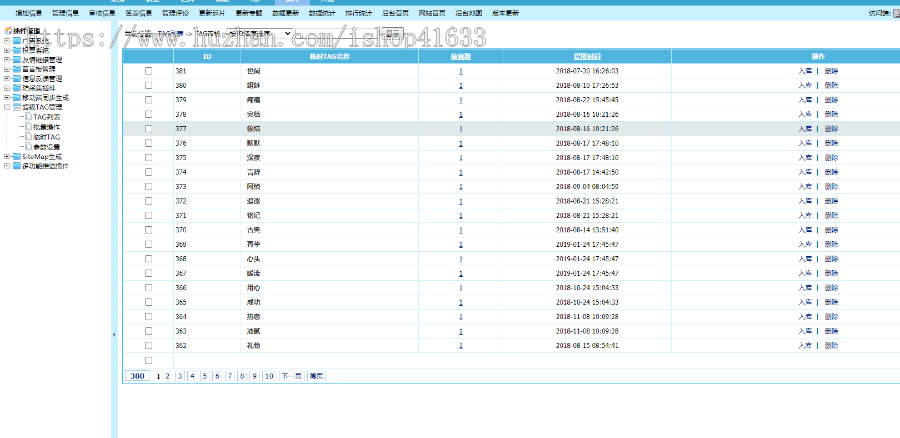Click the folder icon beside 虚拟TAG管理
The image size is (900, 438).
(16, 107)
